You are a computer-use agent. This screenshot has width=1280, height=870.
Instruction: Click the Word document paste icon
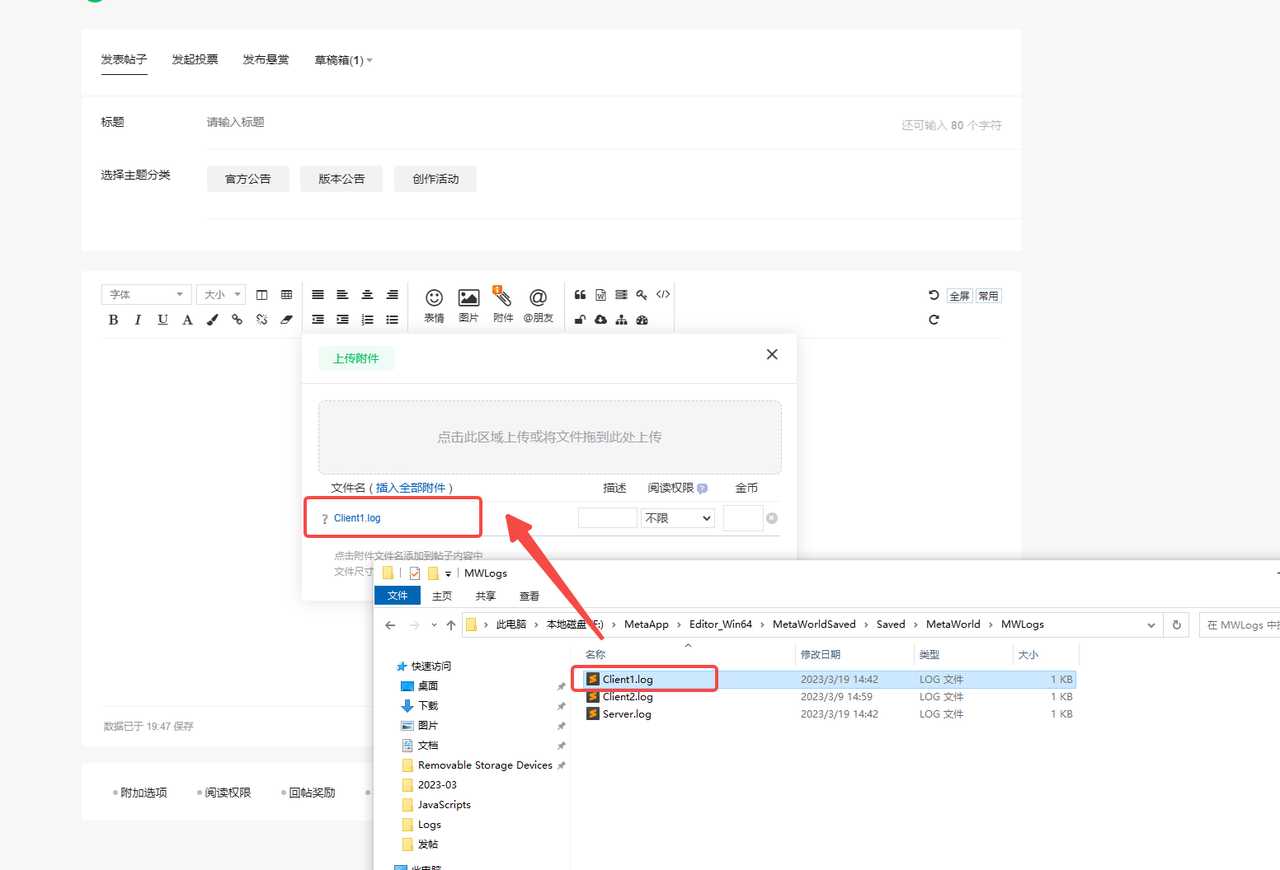(x=601, y=295)
